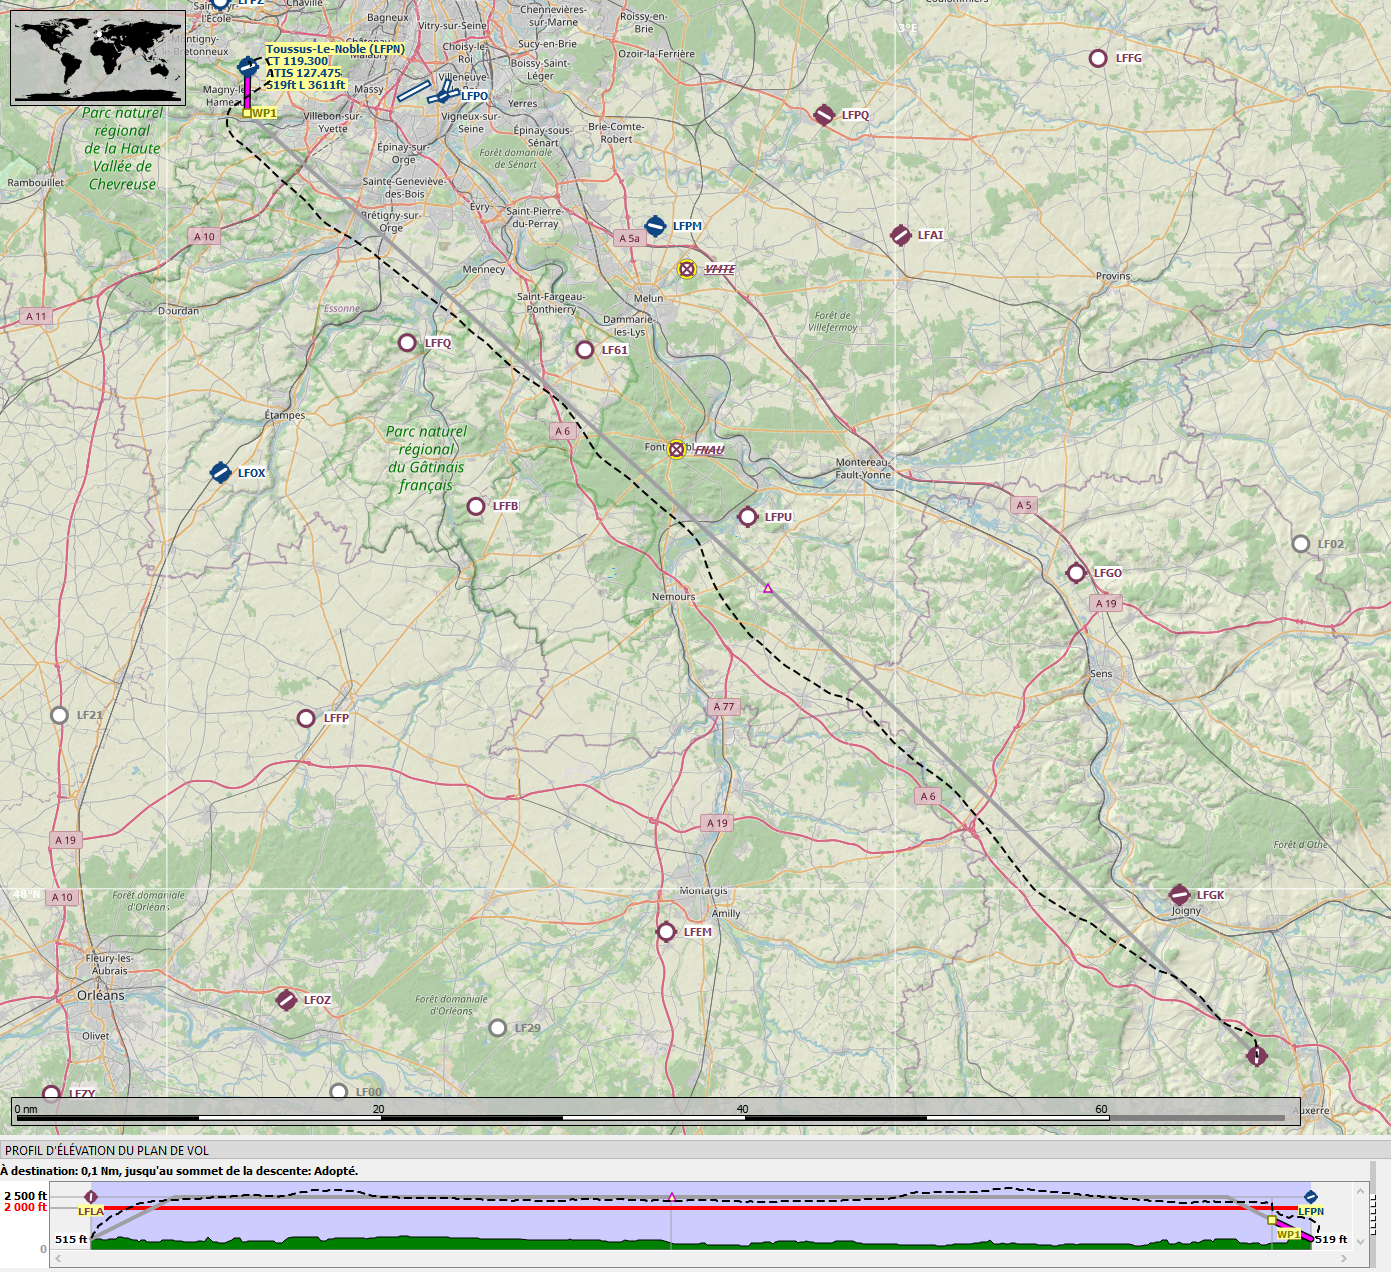This screenshot has width=1391, height=1272.
Task: Click the LFOZ airport icon near Orléans
Action: [x=286, y=1000]
